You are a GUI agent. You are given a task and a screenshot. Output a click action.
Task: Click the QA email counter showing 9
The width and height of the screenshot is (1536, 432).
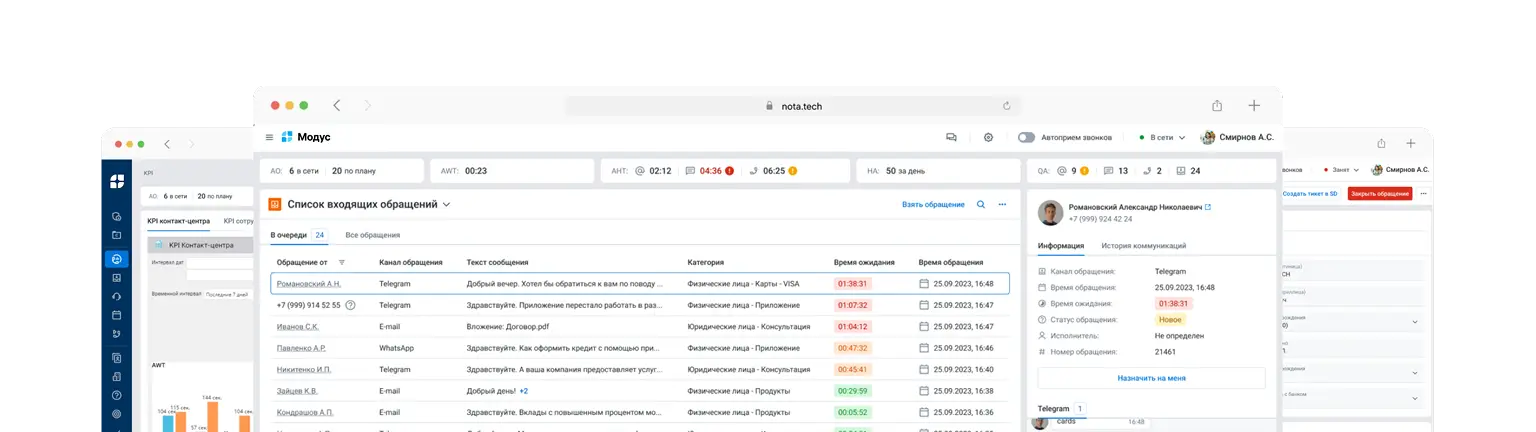[x=1072, y=171]
